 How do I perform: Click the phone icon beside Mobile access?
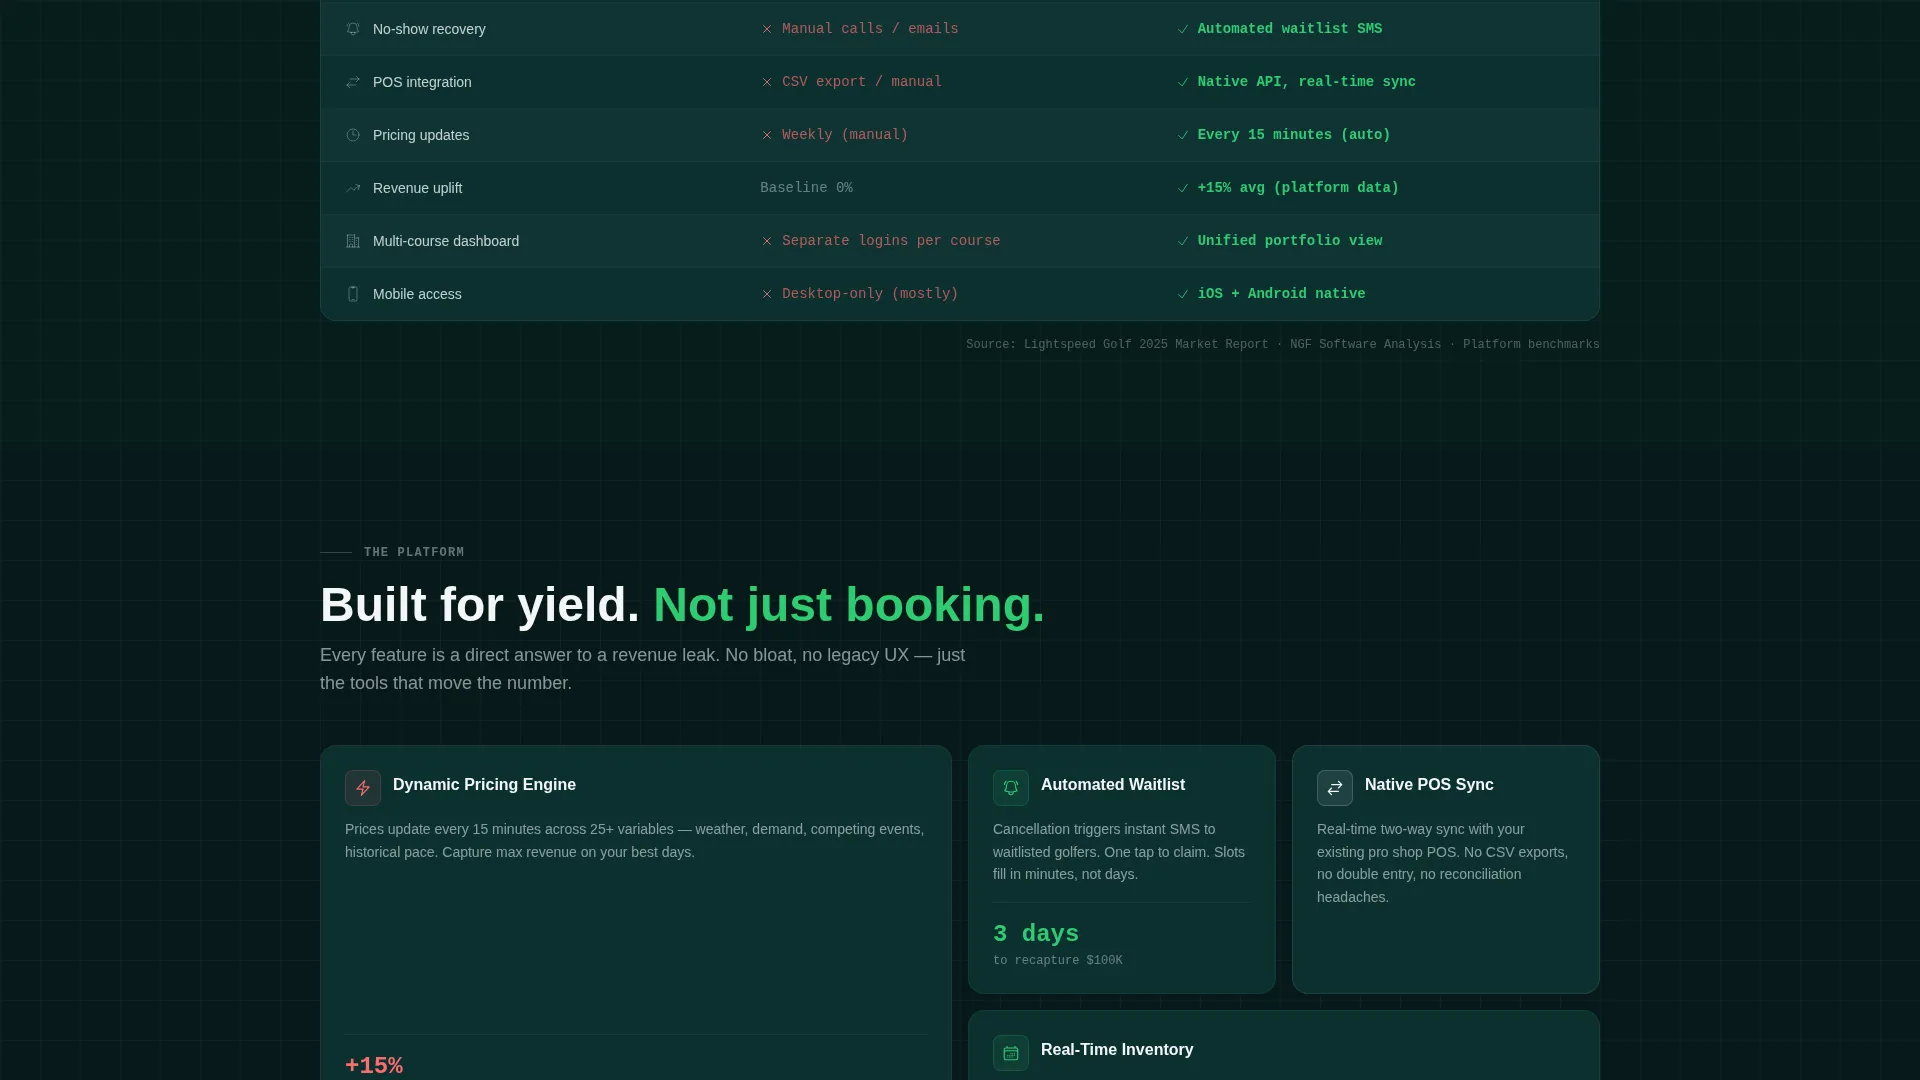click(353, 294)
